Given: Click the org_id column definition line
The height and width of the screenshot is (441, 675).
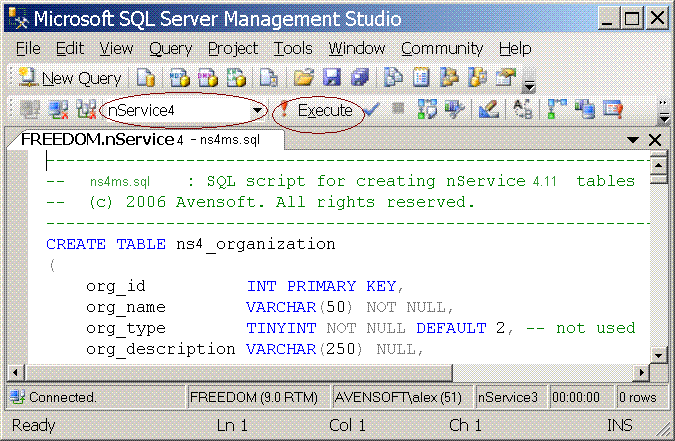Looking at the screenshot, I should click(245, 286).
